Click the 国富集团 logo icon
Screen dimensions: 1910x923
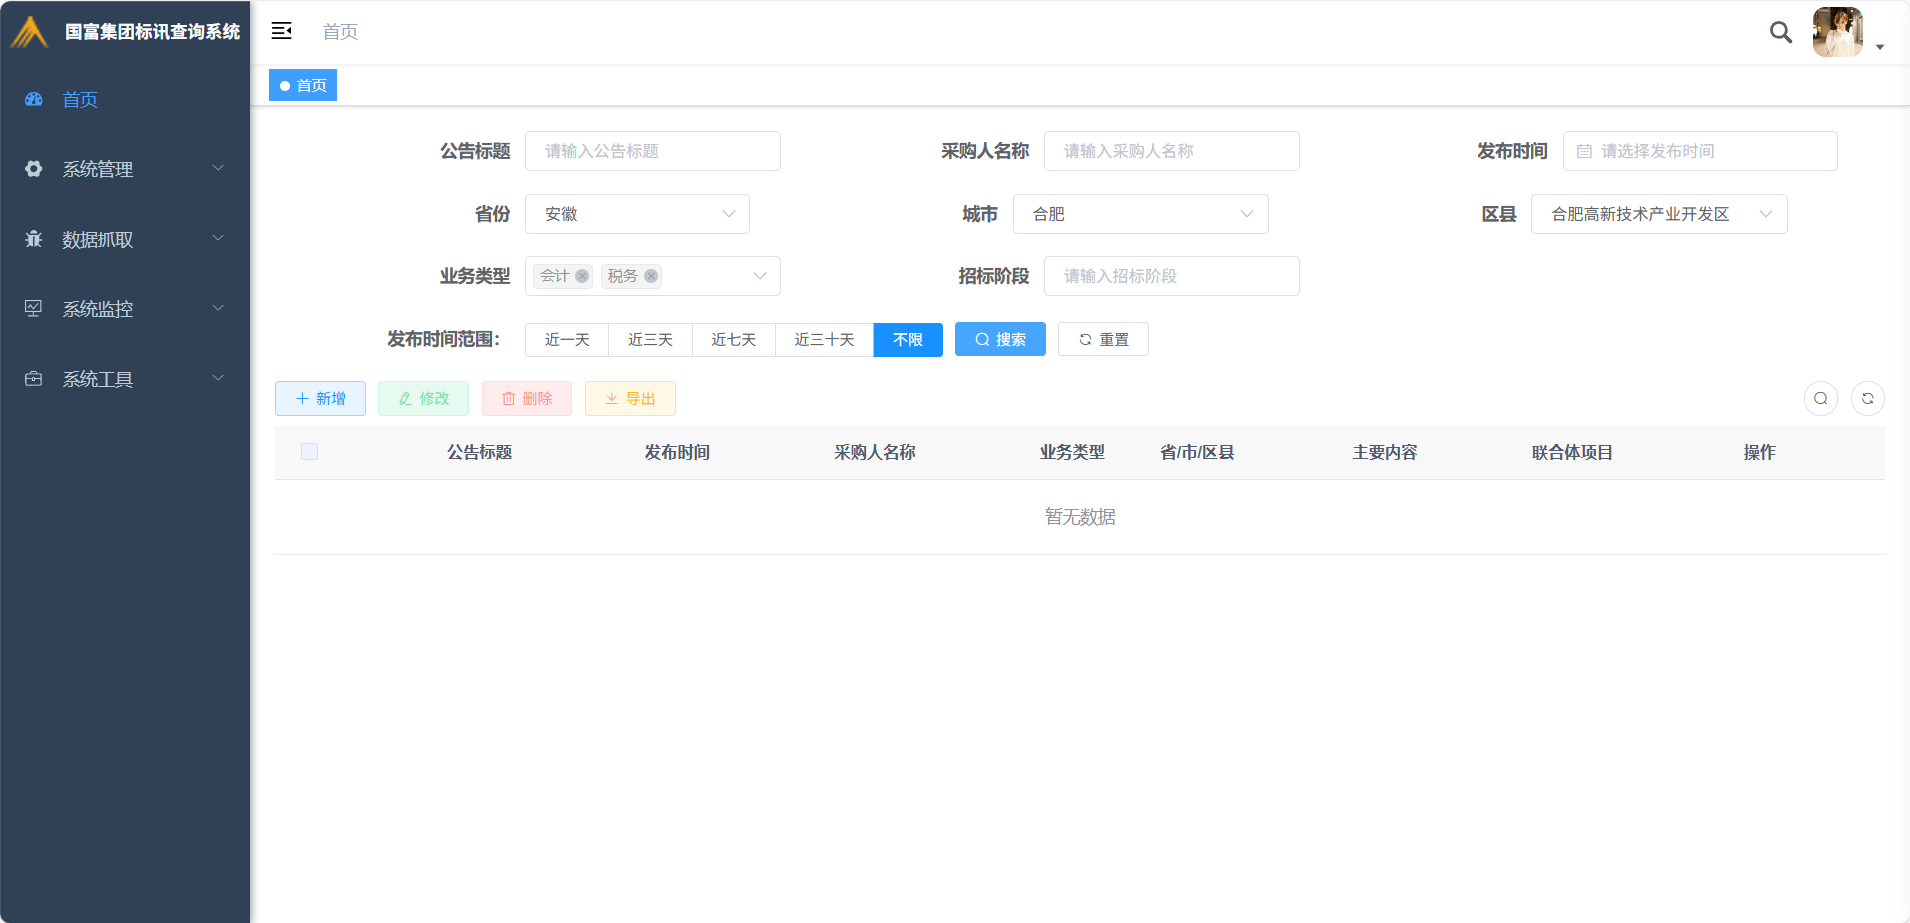click(30, 32)
